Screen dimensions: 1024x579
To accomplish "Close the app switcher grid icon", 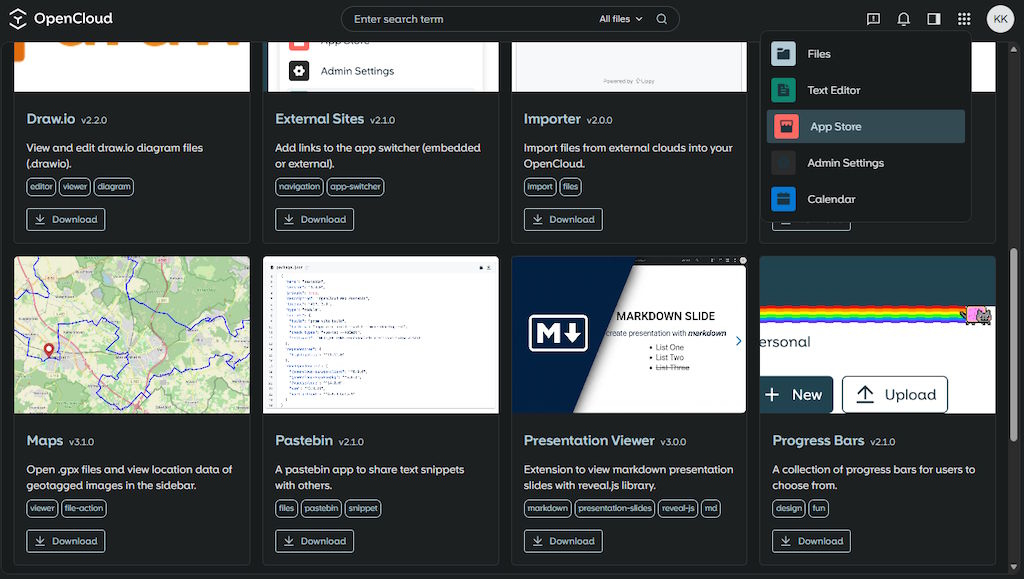I will [x=964, y=19].
